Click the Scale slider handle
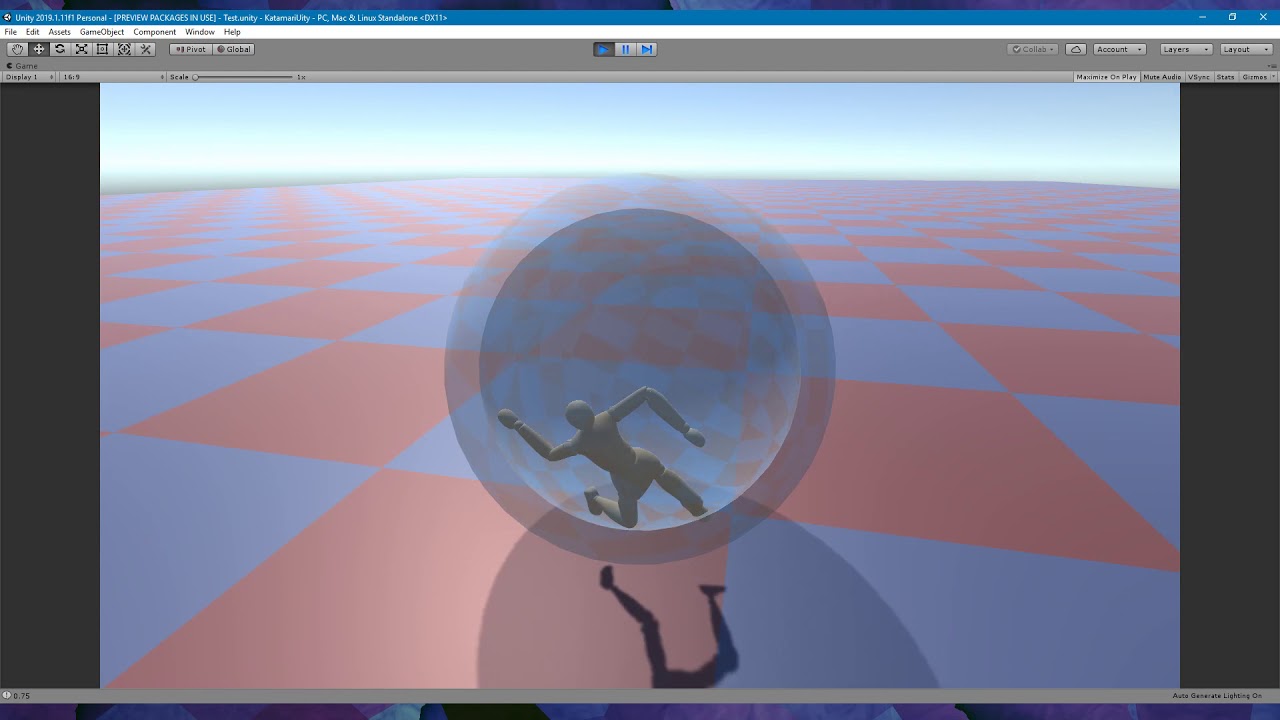Viewport: 1280px width, 720px height. [195, 77]
